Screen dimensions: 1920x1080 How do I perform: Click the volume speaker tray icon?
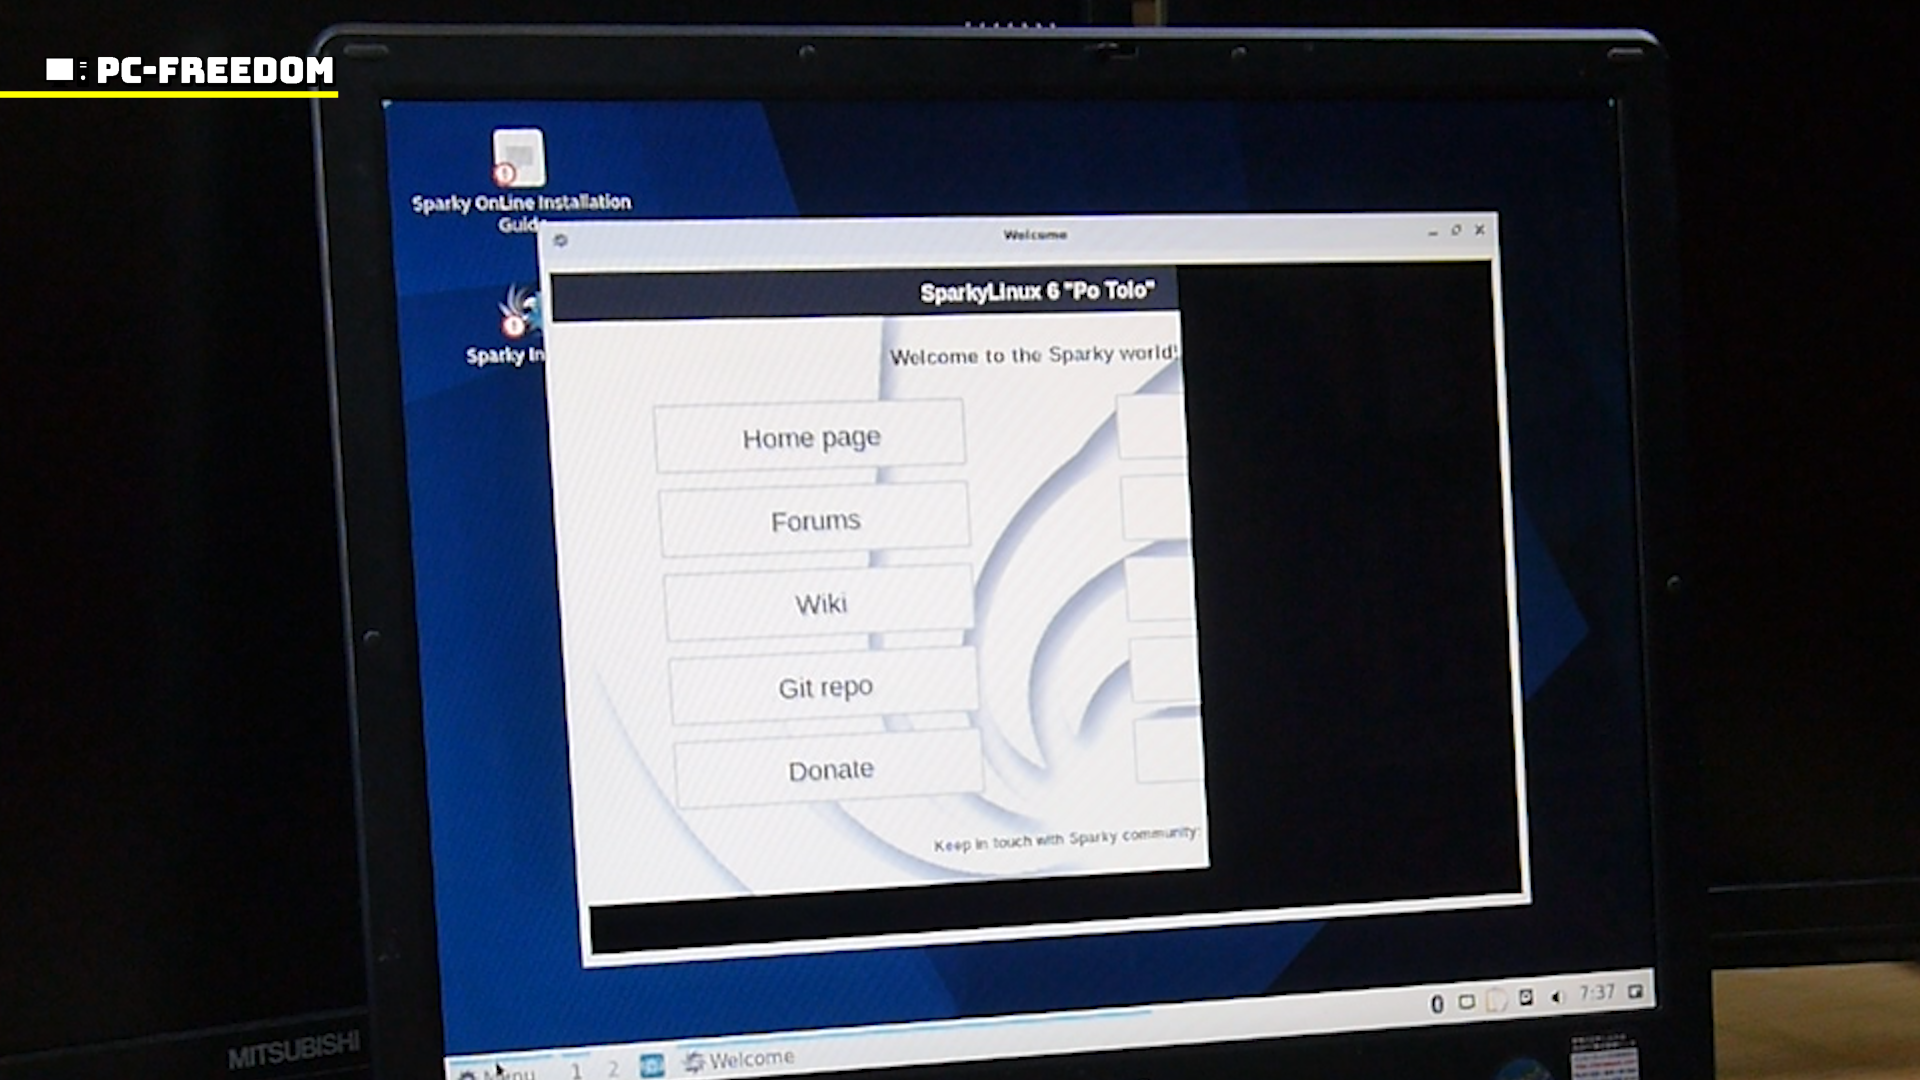click(1556, 997)
